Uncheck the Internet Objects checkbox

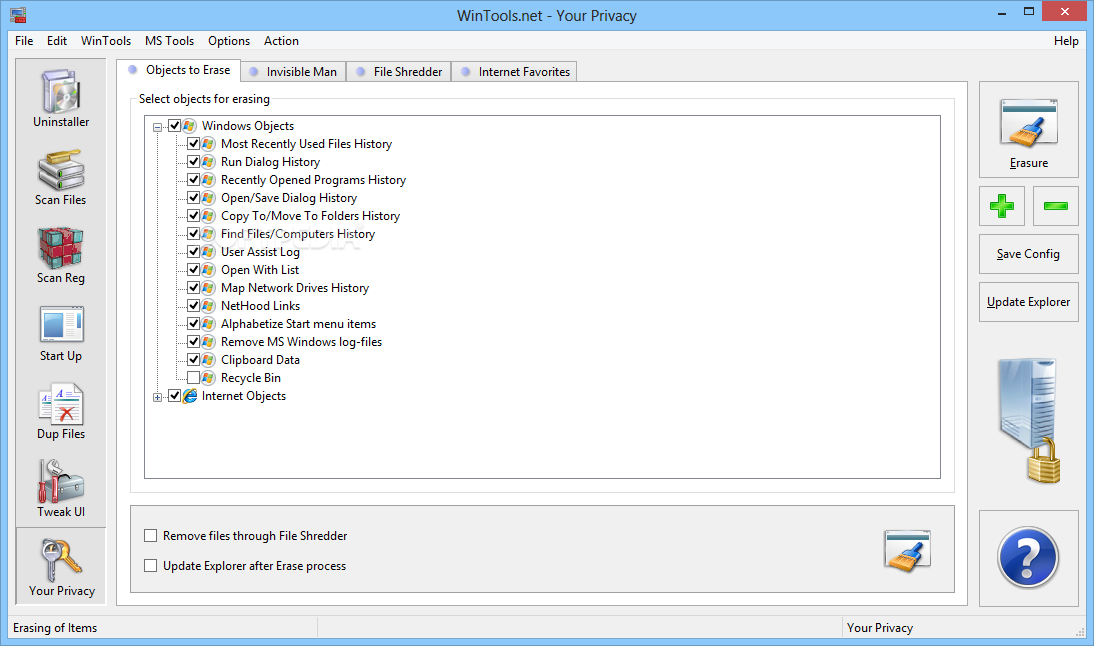174,396
